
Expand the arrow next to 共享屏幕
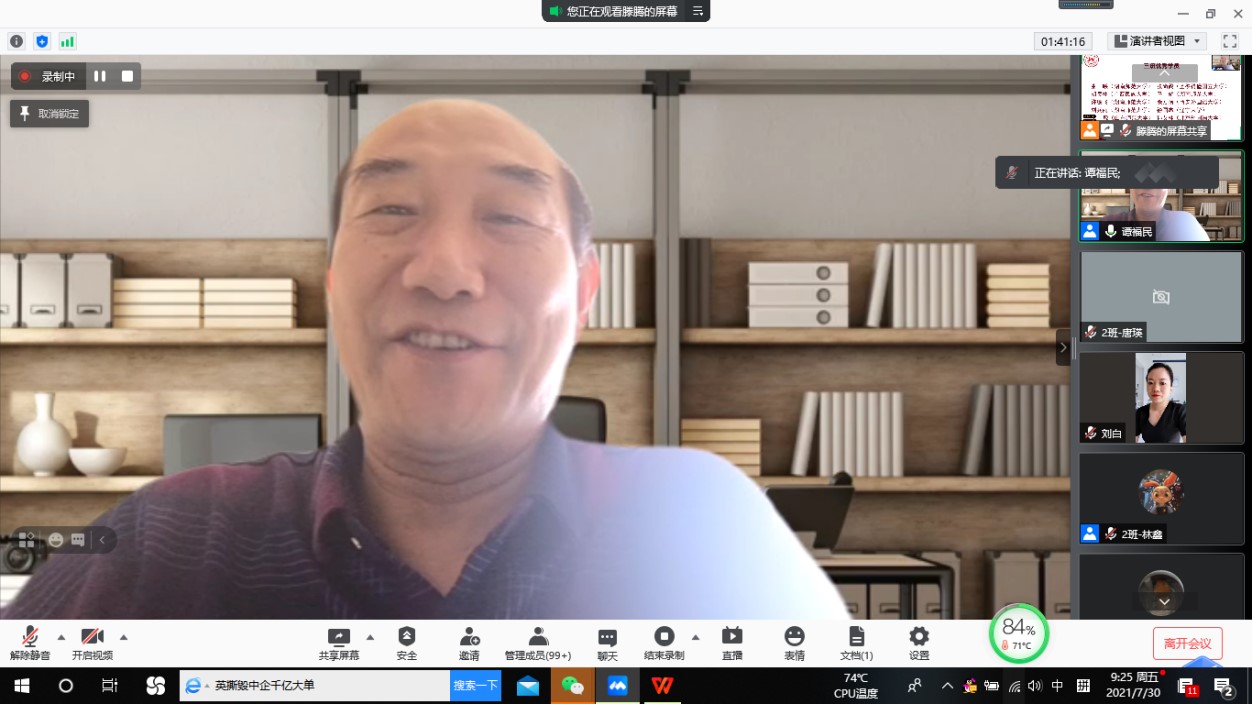pos(370,636)
